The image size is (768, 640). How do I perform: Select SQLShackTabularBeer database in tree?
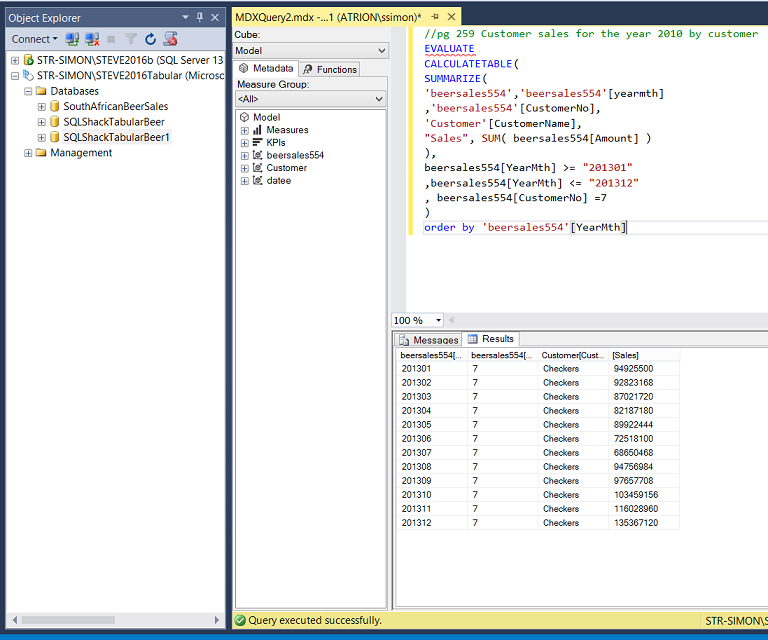pos(113,122)
